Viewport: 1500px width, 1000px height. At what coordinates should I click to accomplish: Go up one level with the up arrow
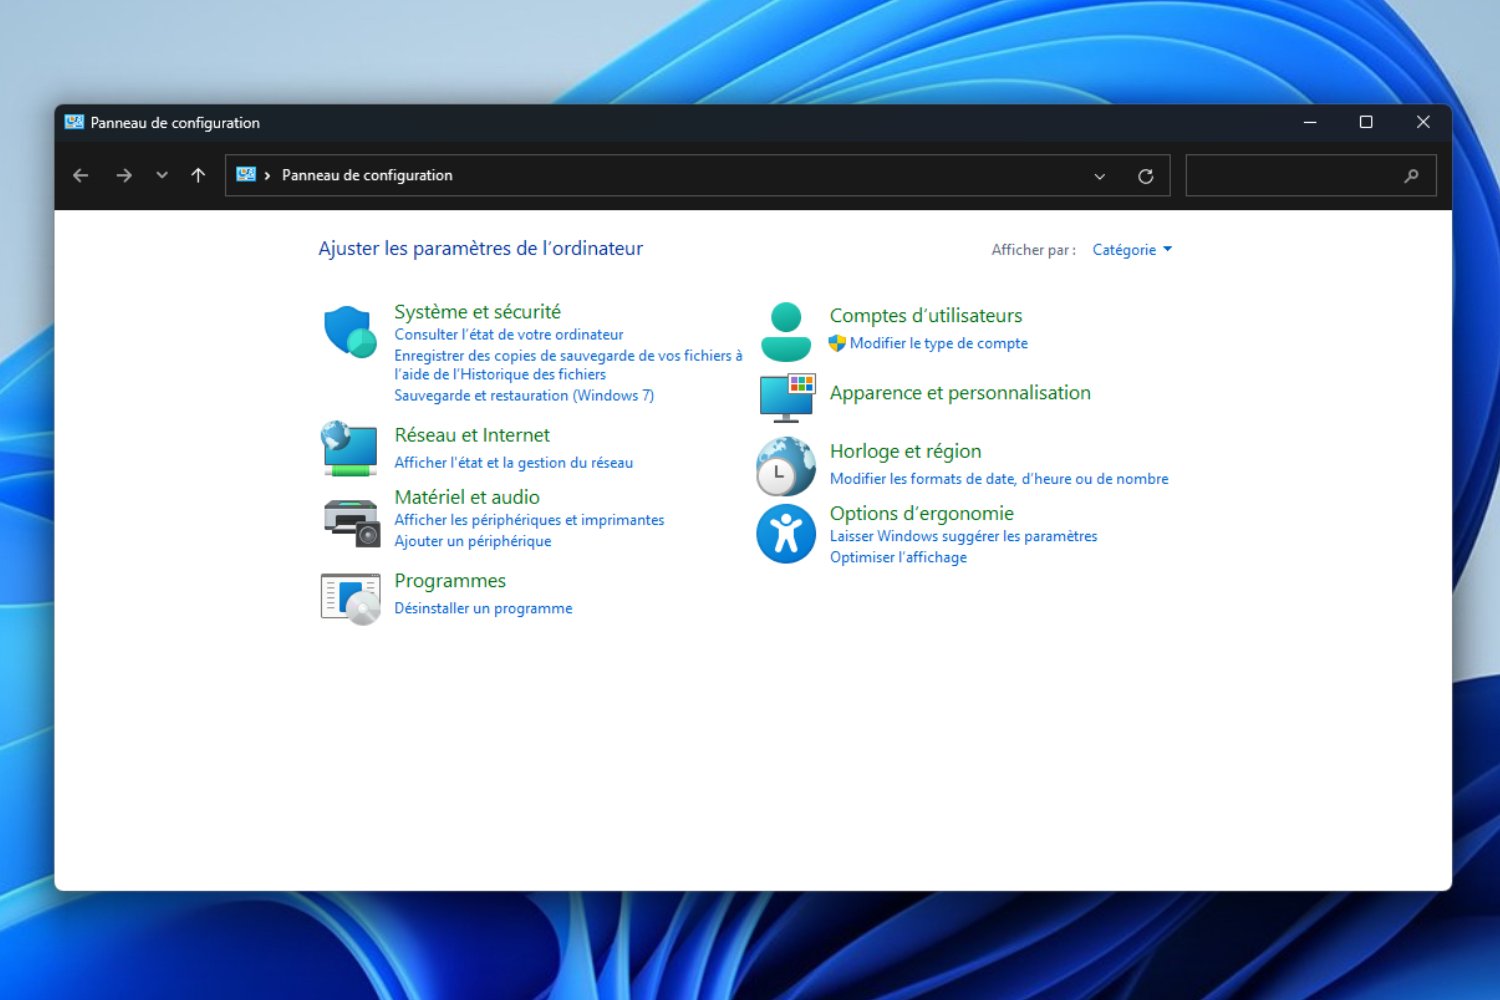pyautogui.click(x=198, y=175)
